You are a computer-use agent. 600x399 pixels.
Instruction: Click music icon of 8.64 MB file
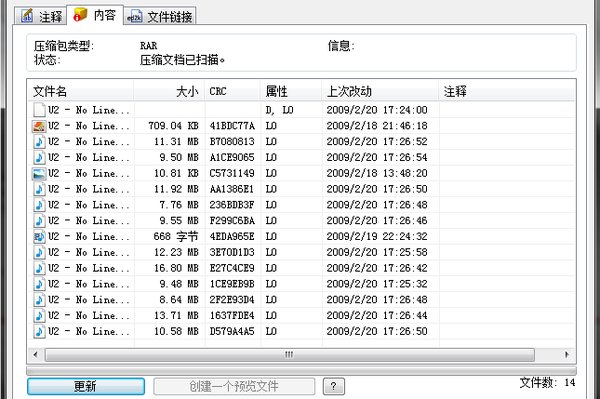point(39,300)
